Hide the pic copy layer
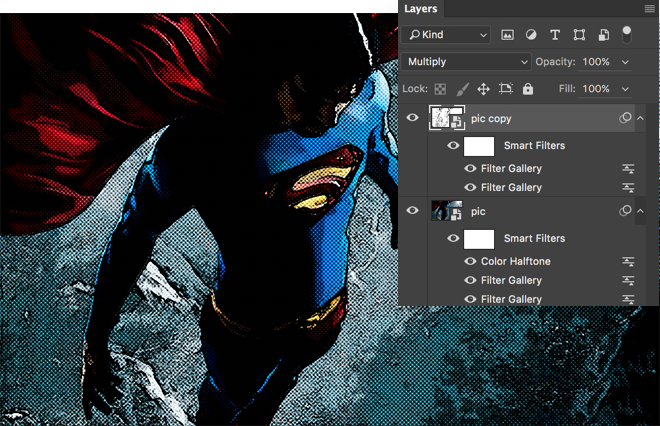Image resolution: width=660 pixels, height=426 pixels. (x=413, y=118)
